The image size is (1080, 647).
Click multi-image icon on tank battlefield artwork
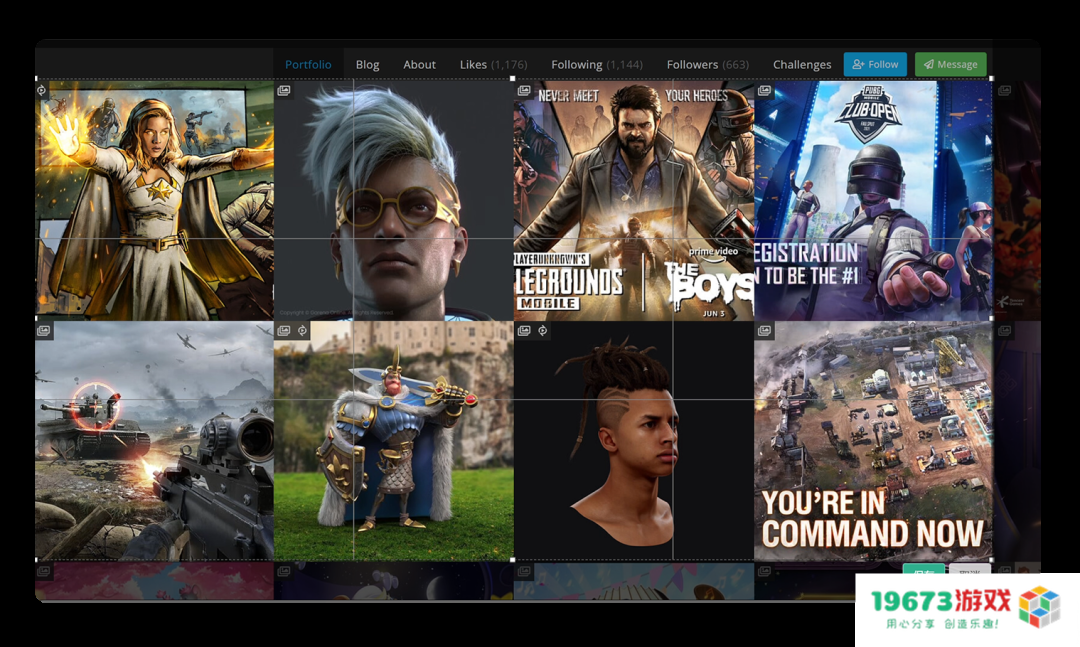pos(44,331)
